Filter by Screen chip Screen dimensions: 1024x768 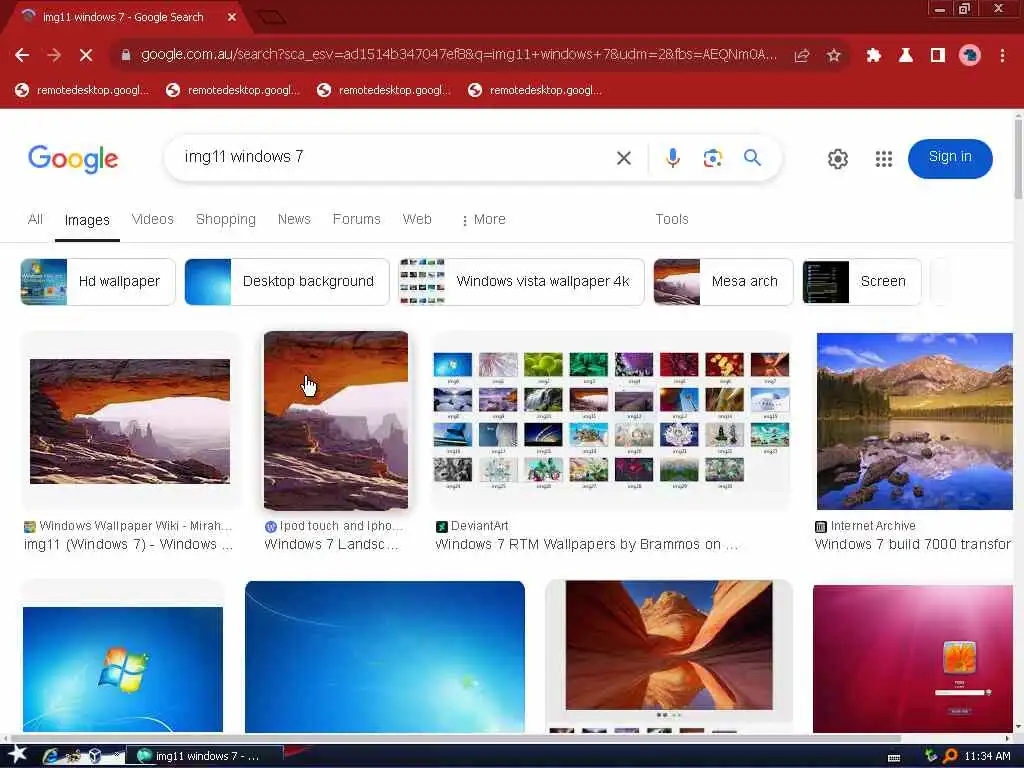(x=861, y=281)
